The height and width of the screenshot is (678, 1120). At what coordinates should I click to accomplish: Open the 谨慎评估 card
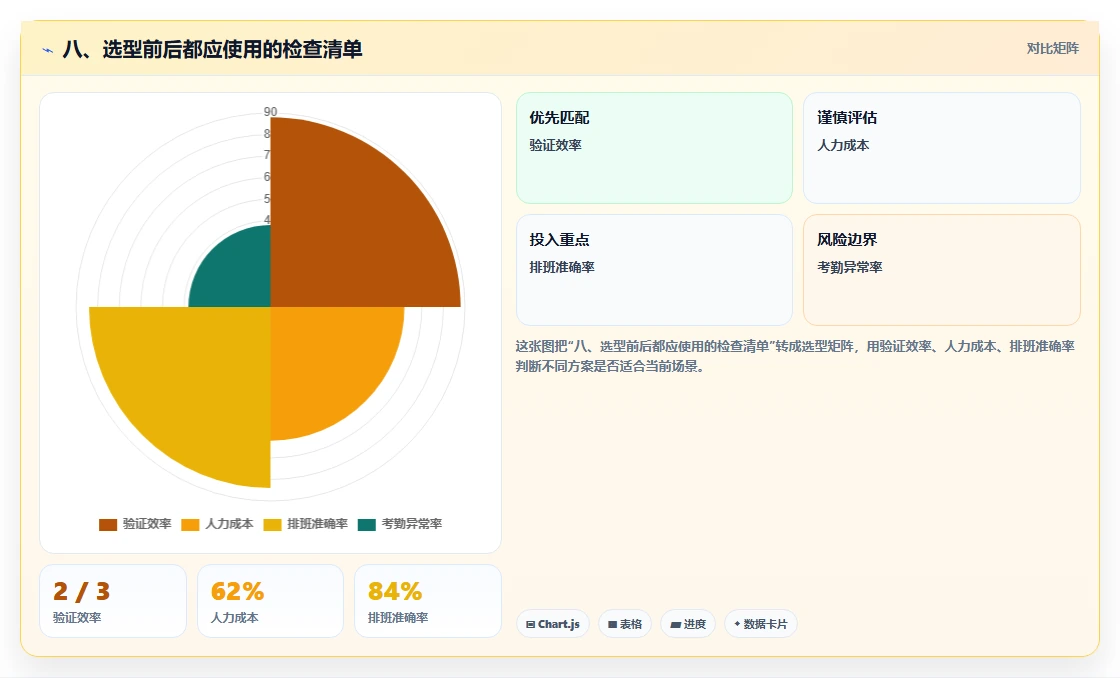[x=941, y=148]
